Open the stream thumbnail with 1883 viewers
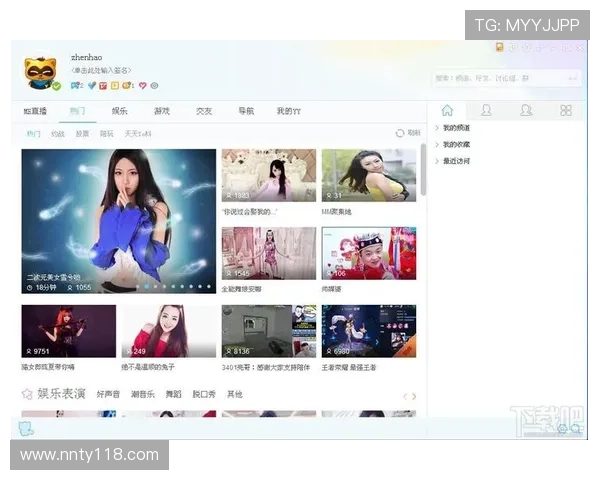Viewport: 600px width, 480px height. (269, 175)
